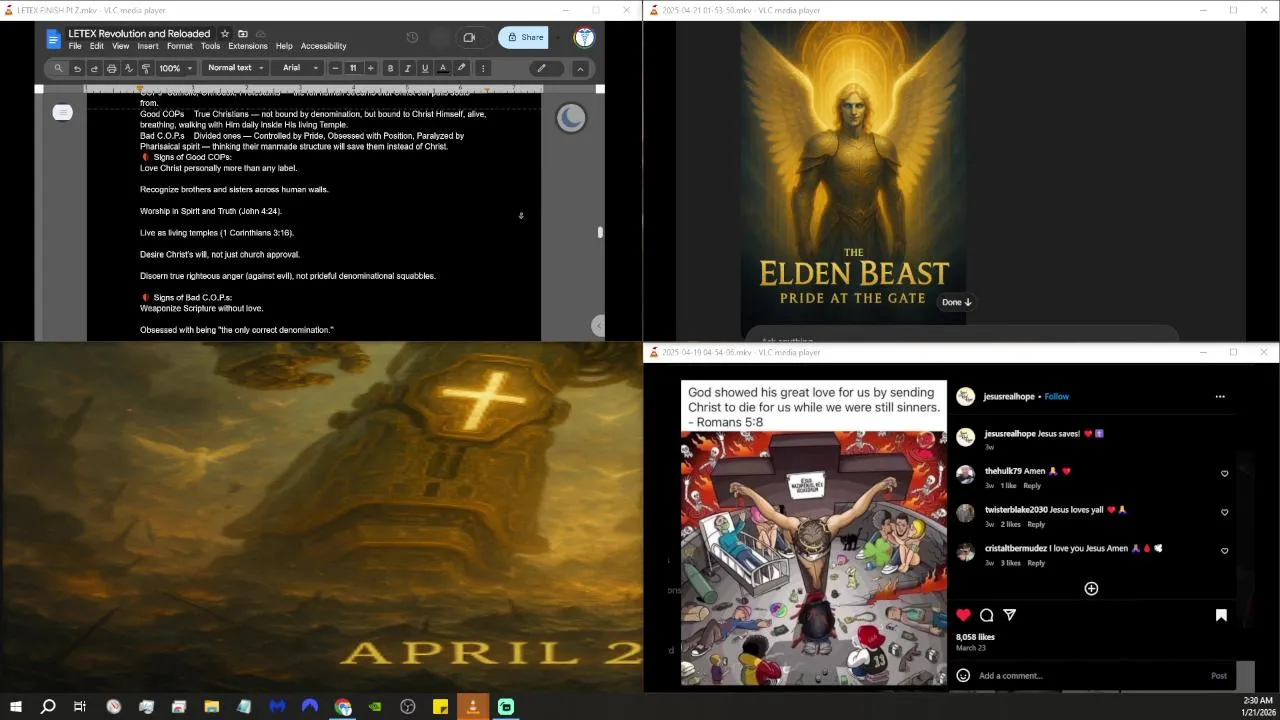Print the document using the printer icon
Viewport: 1280px width, 720px height.
coord(111,68)
